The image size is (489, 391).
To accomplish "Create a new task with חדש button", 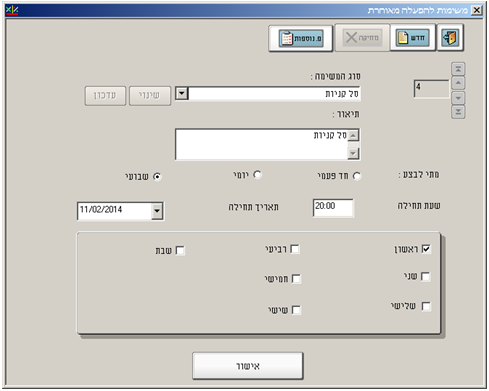I will tap(413, 38).
